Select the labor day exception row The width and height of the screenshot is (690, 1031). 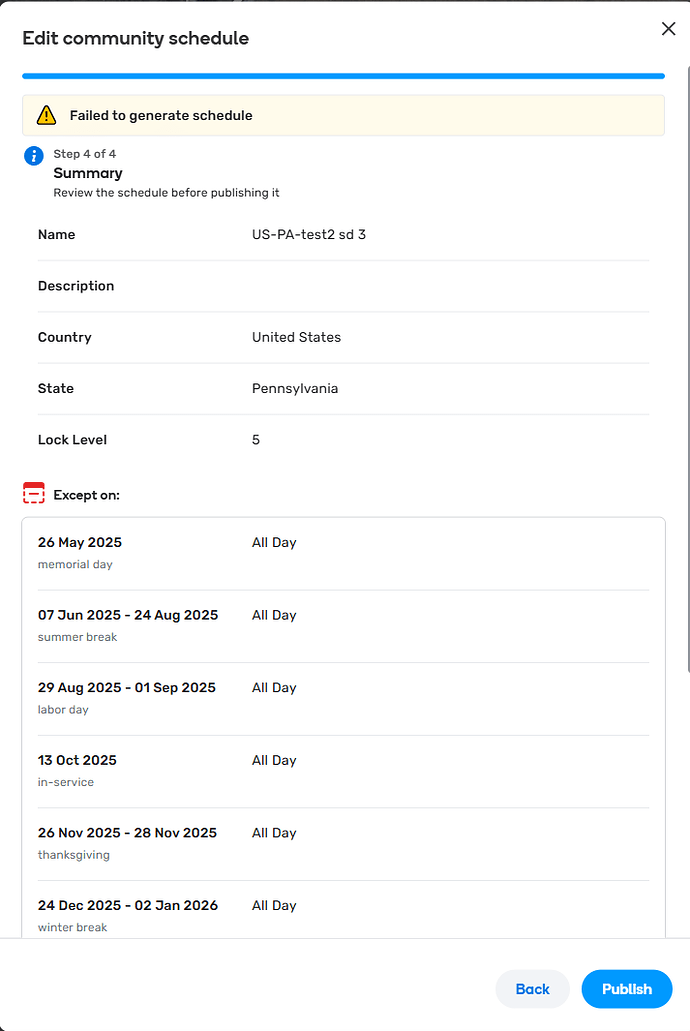pyautogui.click(x=343, y=698)
